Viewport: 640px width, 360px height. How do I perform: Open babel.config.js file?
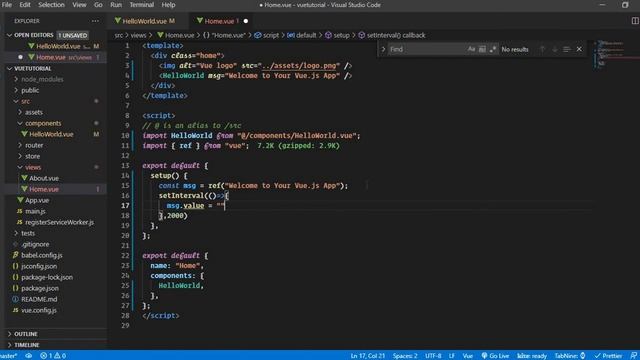42,256
